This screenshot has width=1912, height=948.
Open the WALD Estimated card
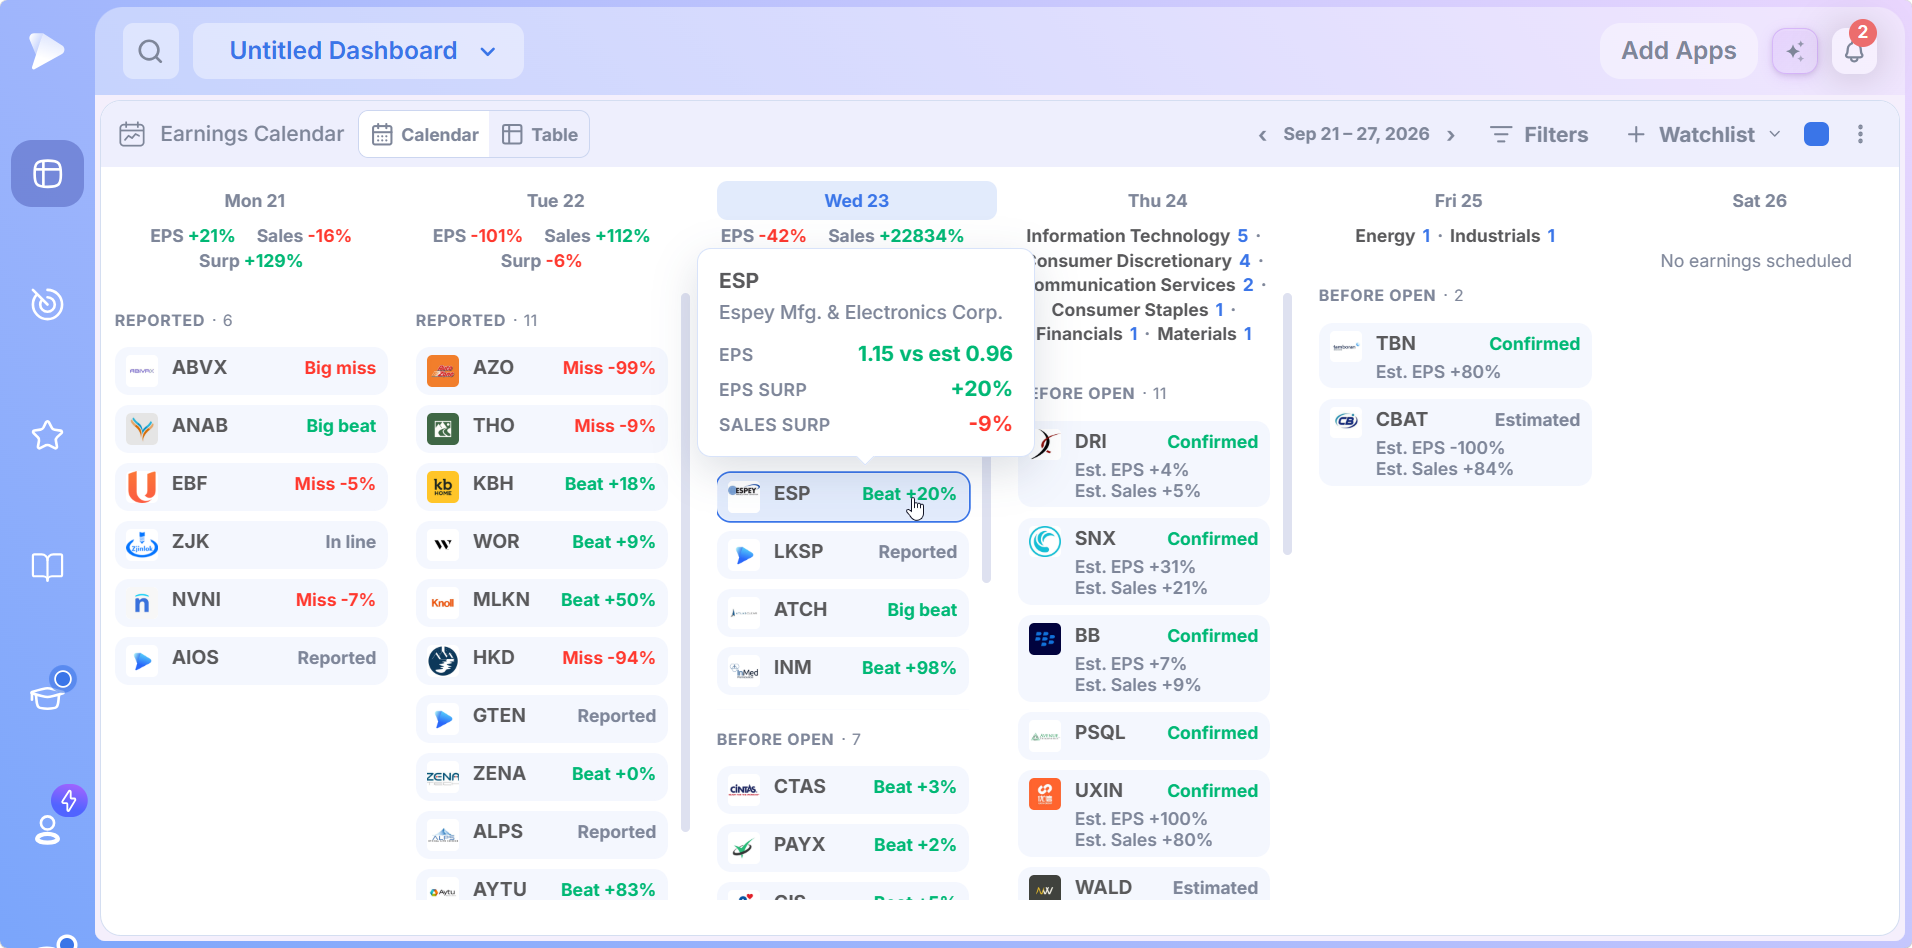tap(1144, 885)
